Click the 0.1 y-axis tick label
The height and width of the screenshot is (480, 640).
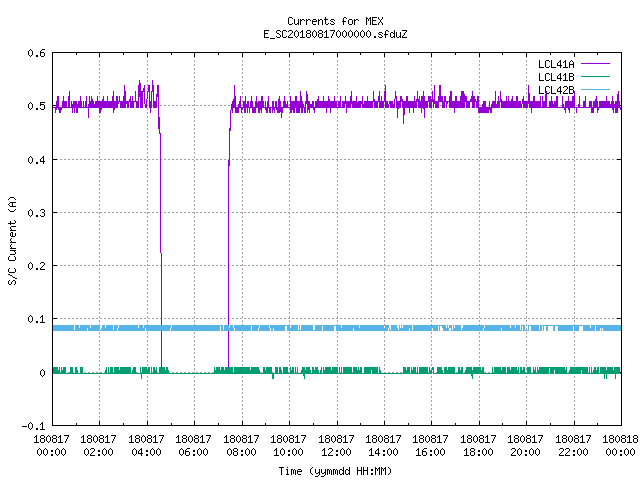point(36,319)
